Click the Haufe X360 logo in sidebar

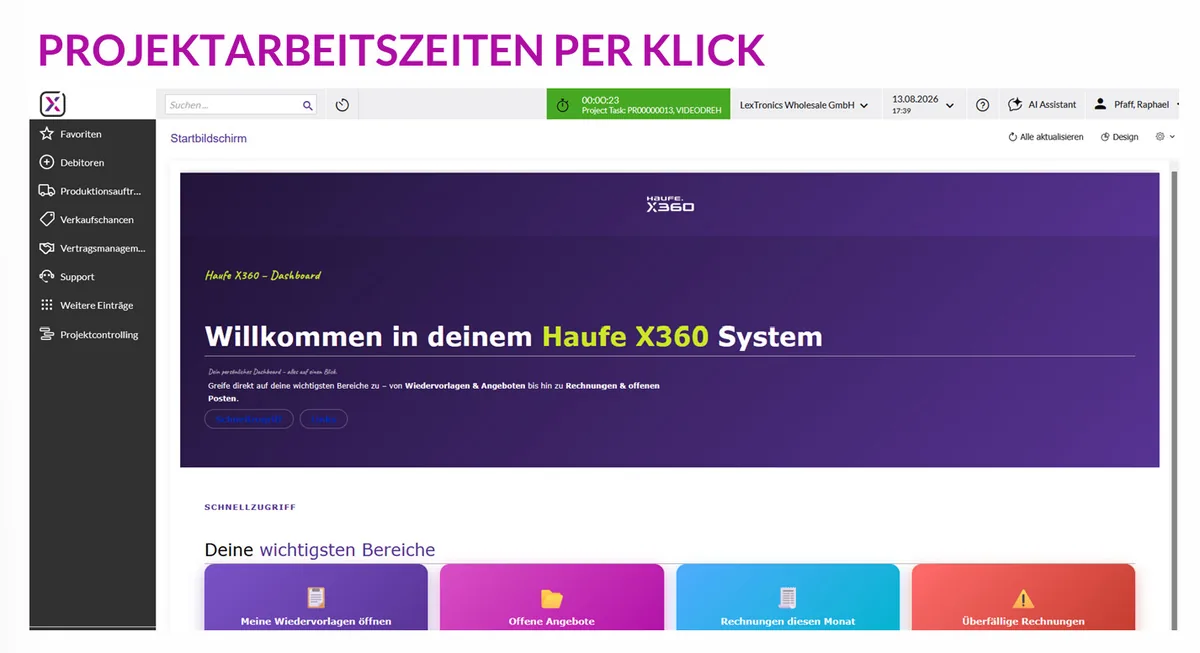click(x=53, y=104)
